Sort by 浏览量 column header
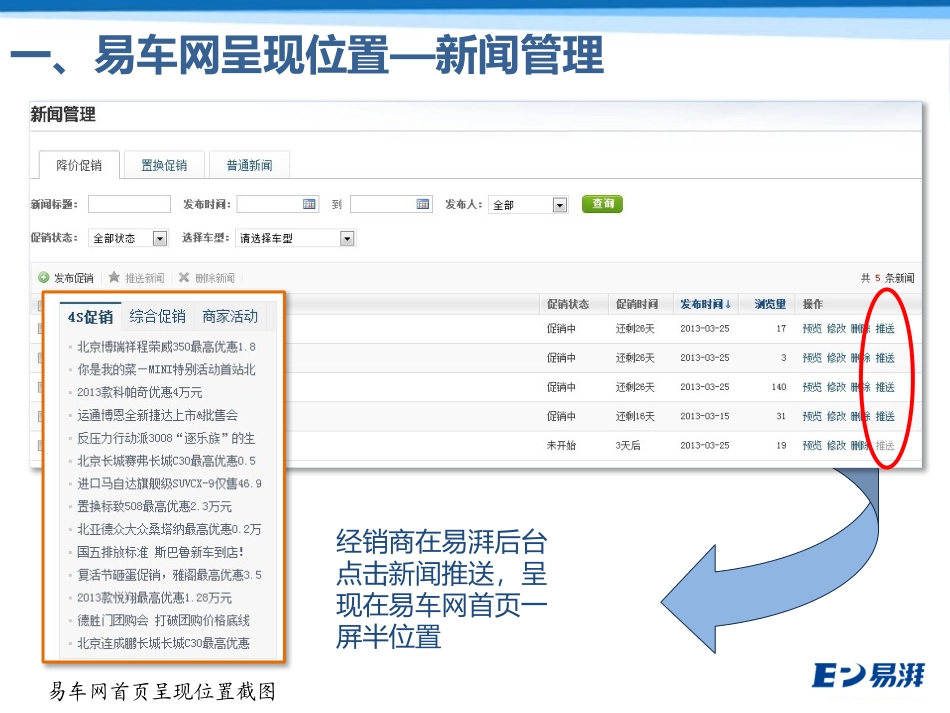The height and width of the screenshot is (713, 950). 770,304
